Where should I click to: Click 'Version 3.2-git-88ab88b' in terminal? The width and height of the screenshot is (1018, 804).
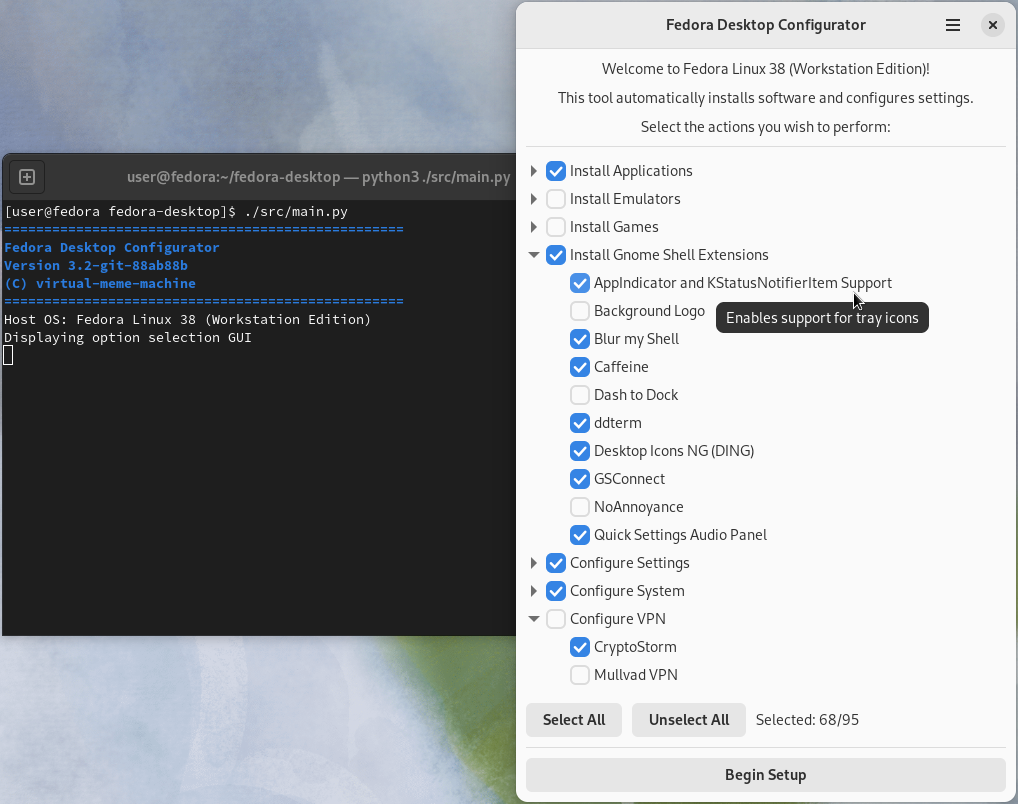95,265
